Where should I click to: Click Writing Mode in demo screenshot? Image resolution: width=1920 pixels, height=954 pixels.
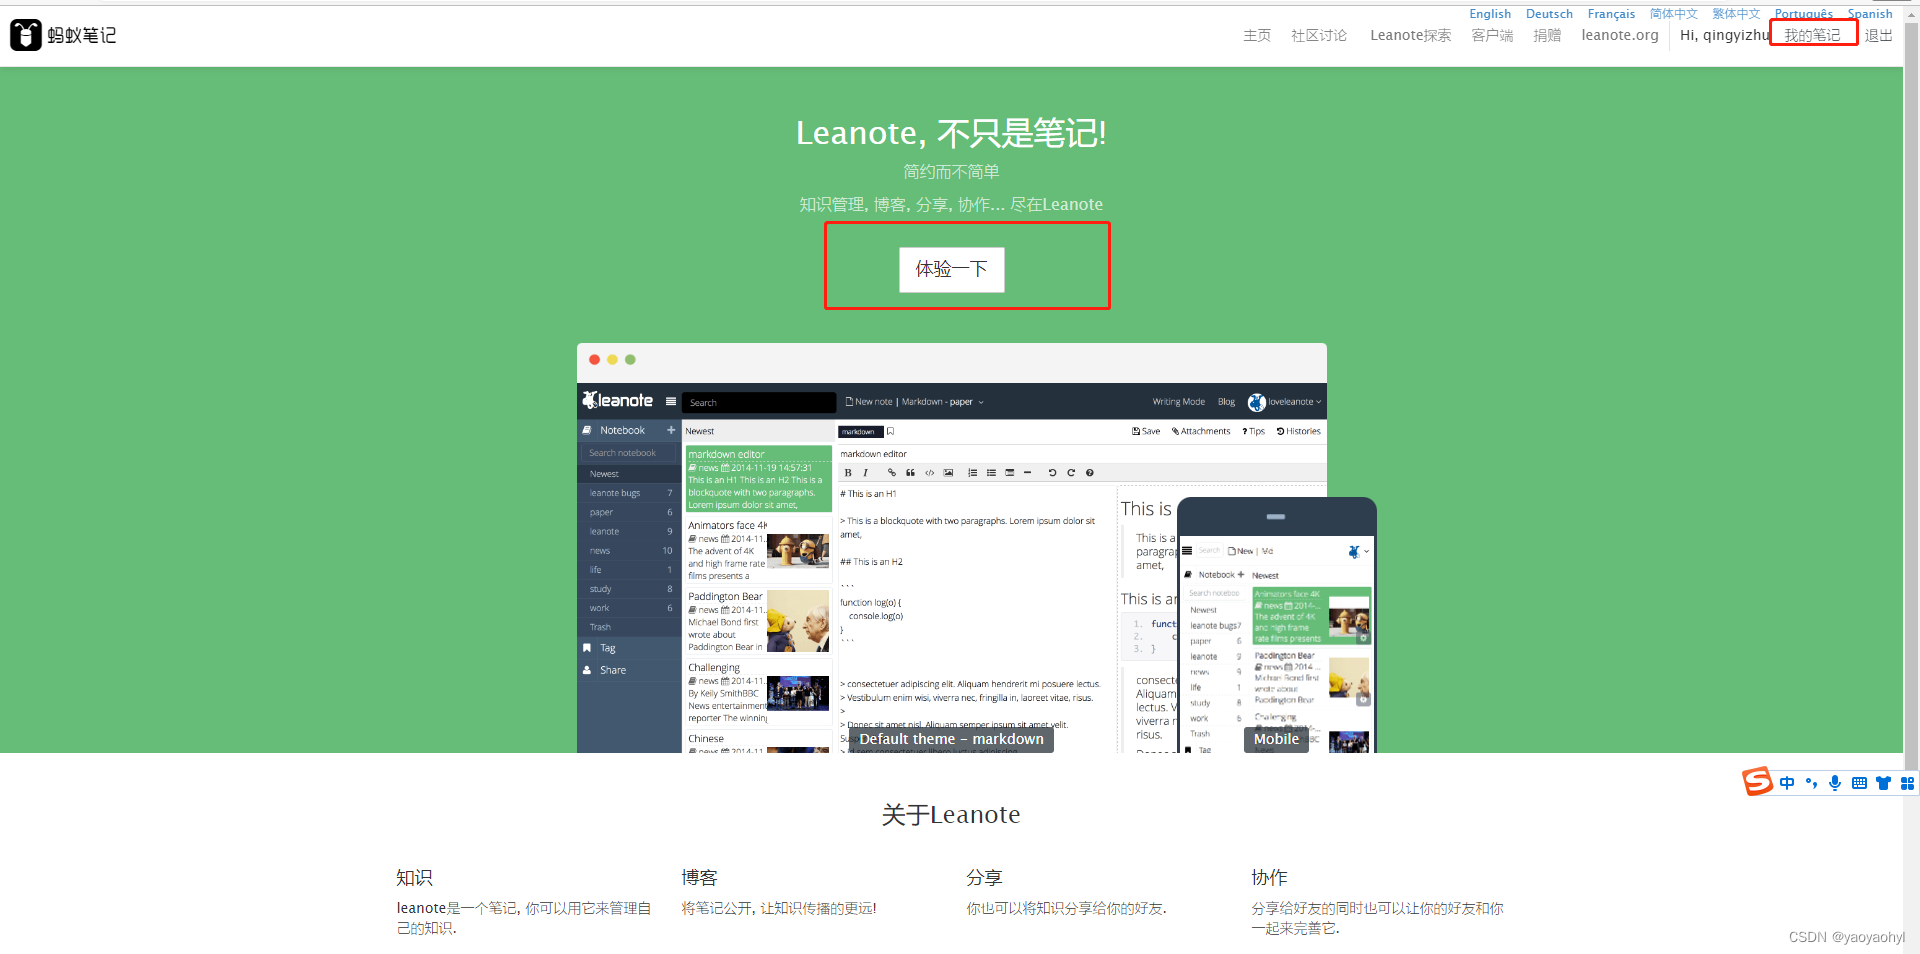tap(1178, 402)
